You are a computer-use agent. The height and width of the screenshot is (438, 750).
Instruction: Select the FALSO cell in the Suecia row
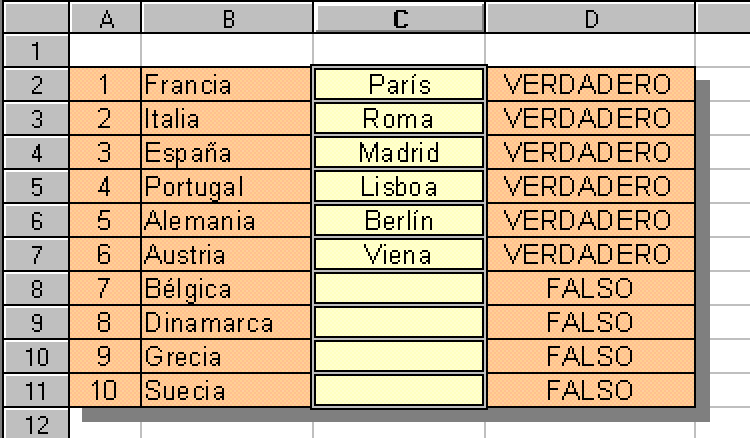coord(590,390)
